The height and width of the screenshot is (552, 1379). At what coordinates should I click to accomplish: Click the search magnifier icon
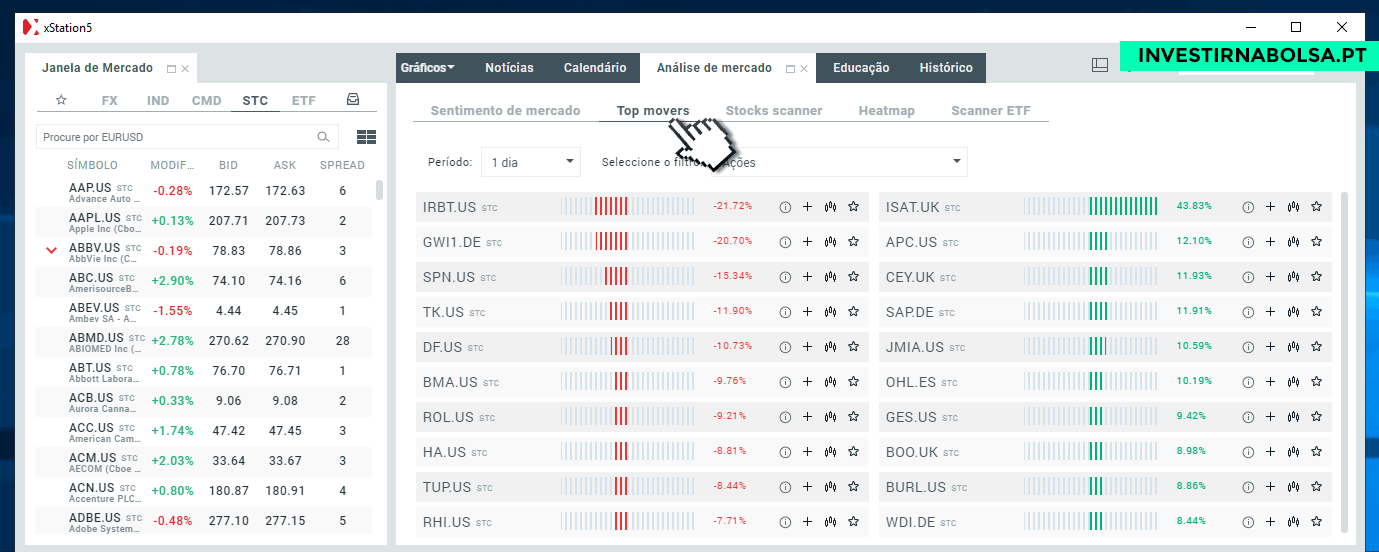[x=323, y=137]
